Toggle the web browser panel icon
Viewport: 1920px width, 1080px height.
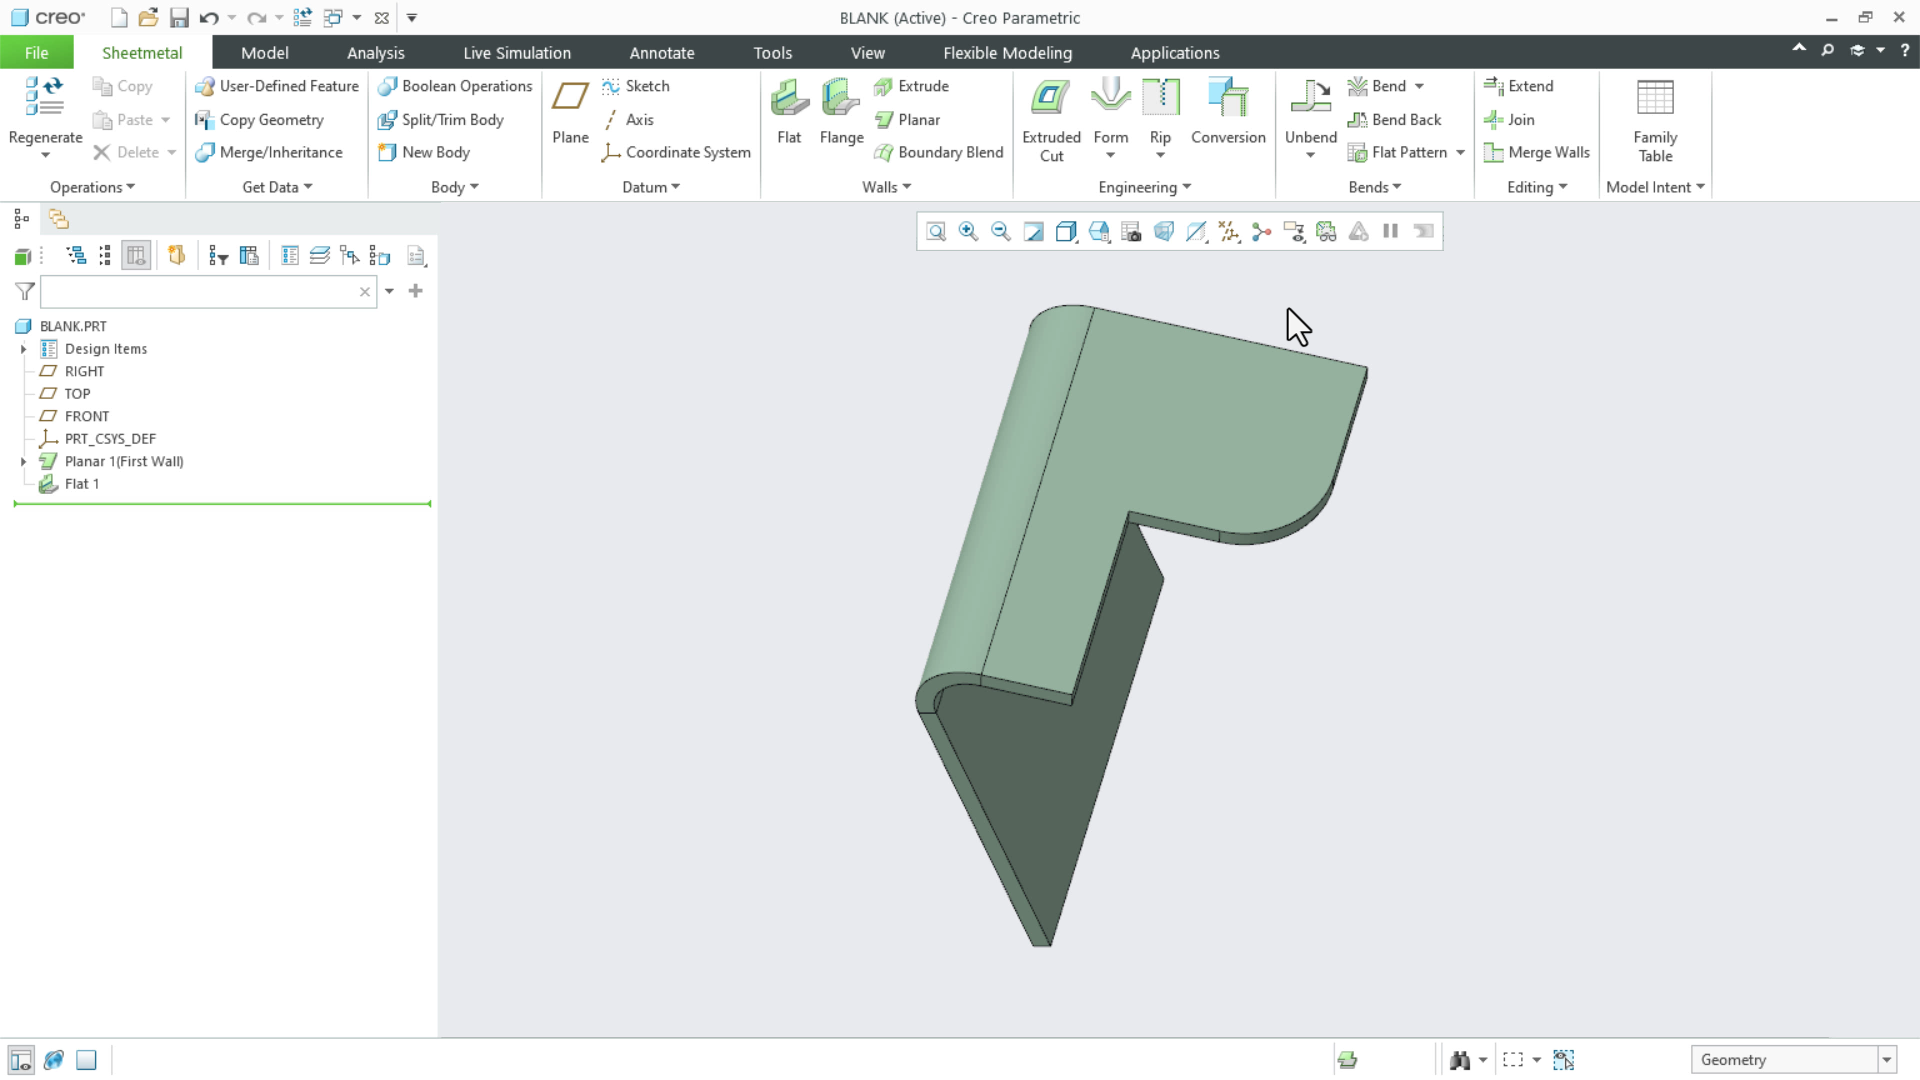point(54,1060)
